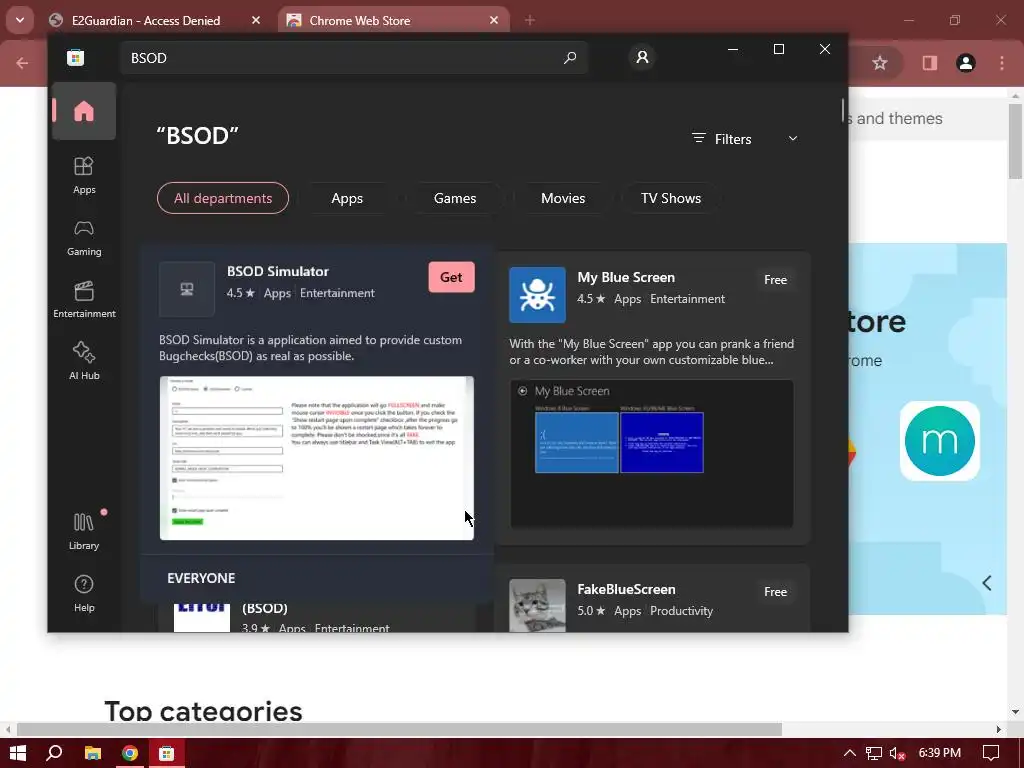Select the All departments filter
Image resolution: width=1024 pixels, height=768 pixels.
[x=223, y=198]
